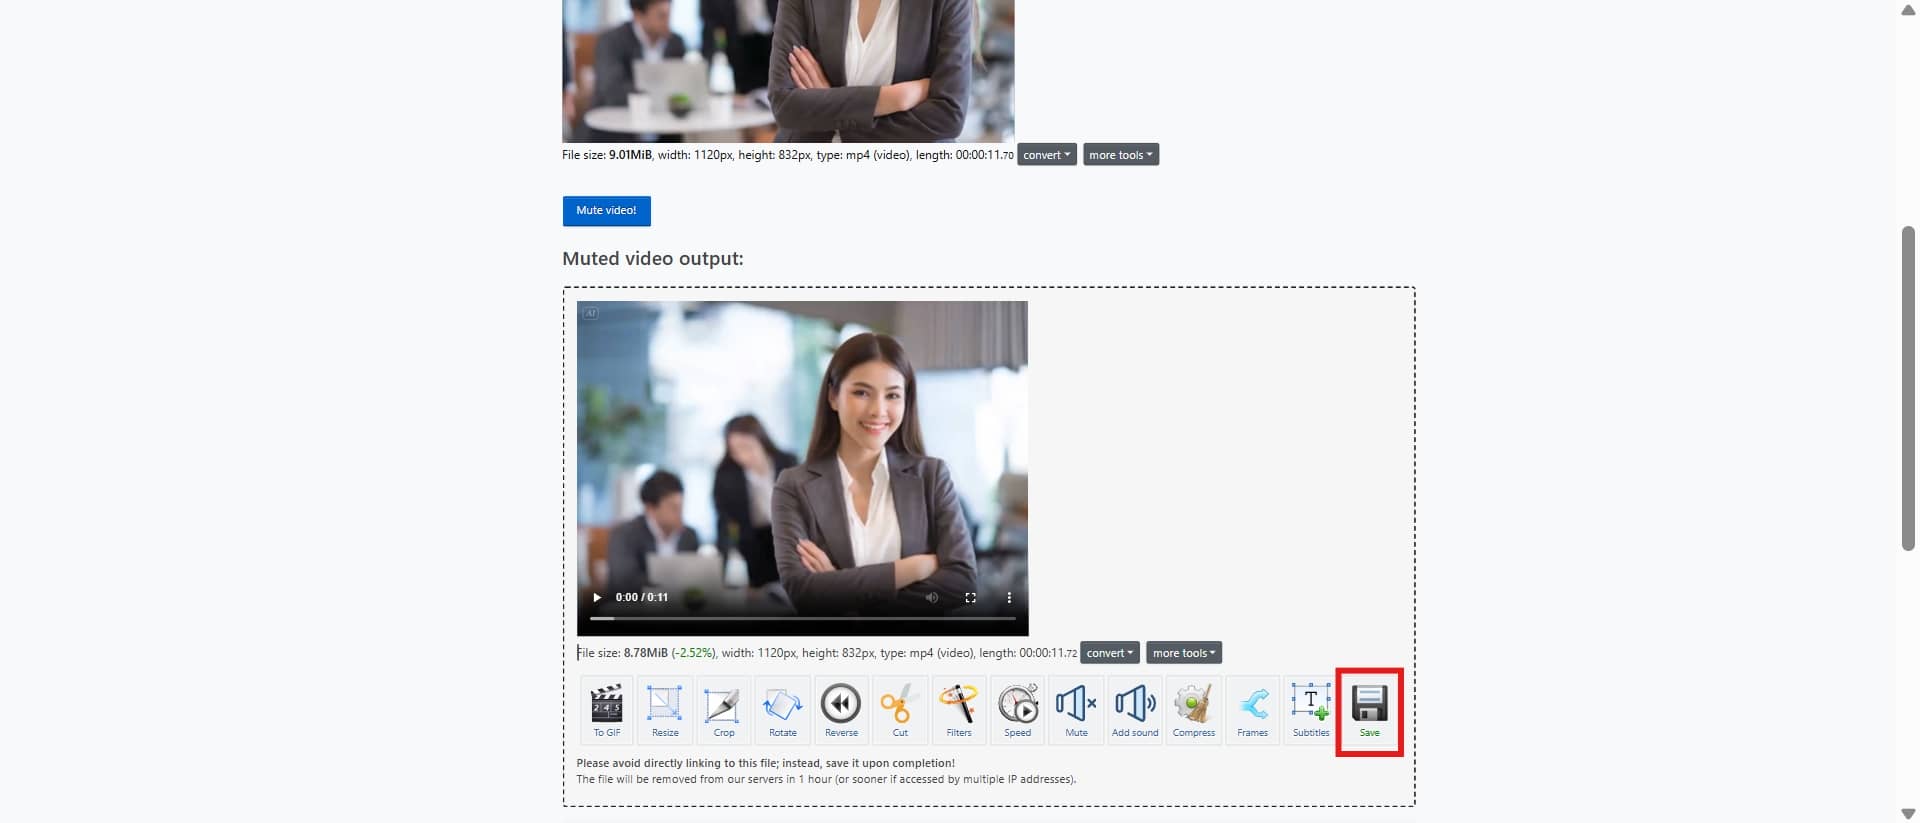The height and width of the screenshot is (823, 1920).
Task: Open the more tools dropdown under muted output
Action: pos(1184,653)
